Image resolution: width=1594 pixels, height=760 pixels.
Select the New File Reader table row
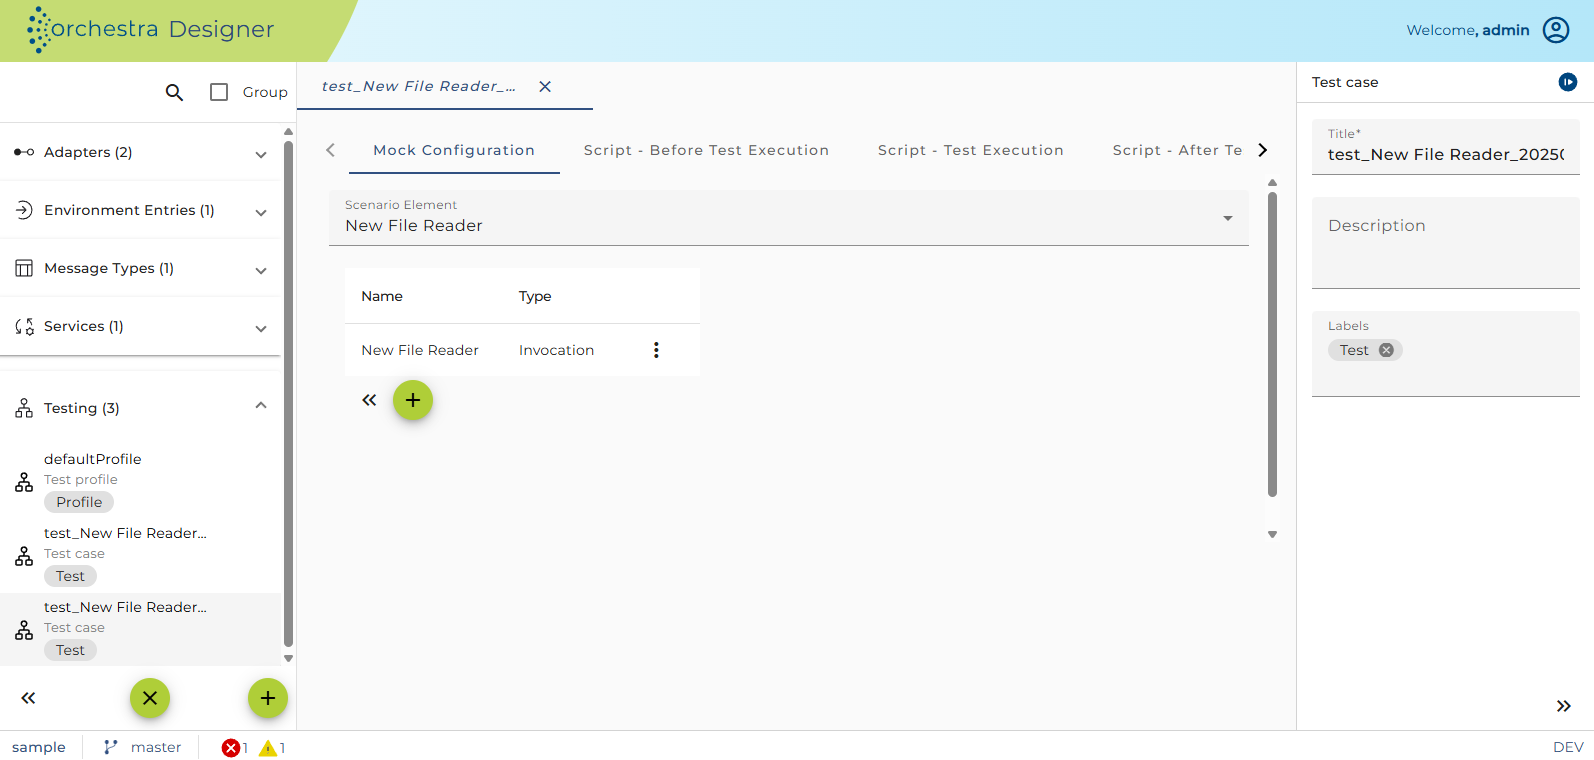tap(522, 350)
